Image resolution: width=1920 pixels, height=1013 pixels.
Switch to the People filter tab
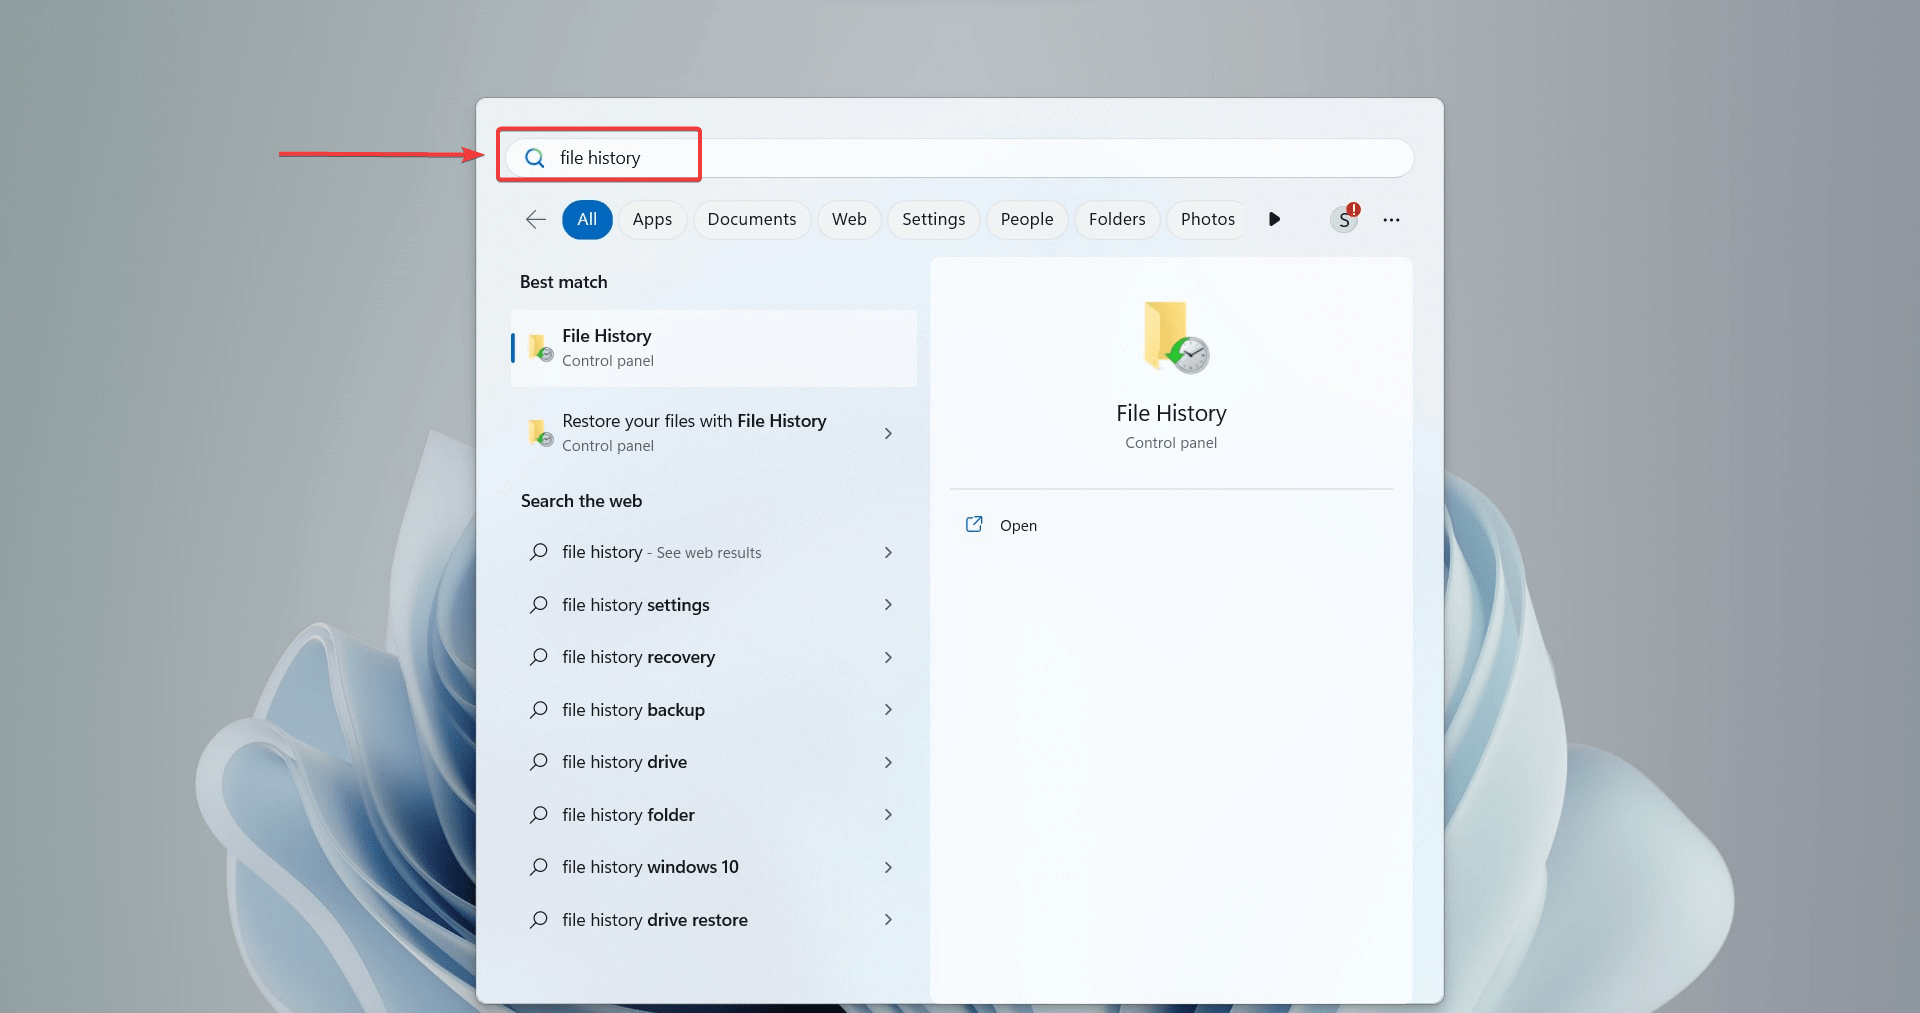point(1027,219)
